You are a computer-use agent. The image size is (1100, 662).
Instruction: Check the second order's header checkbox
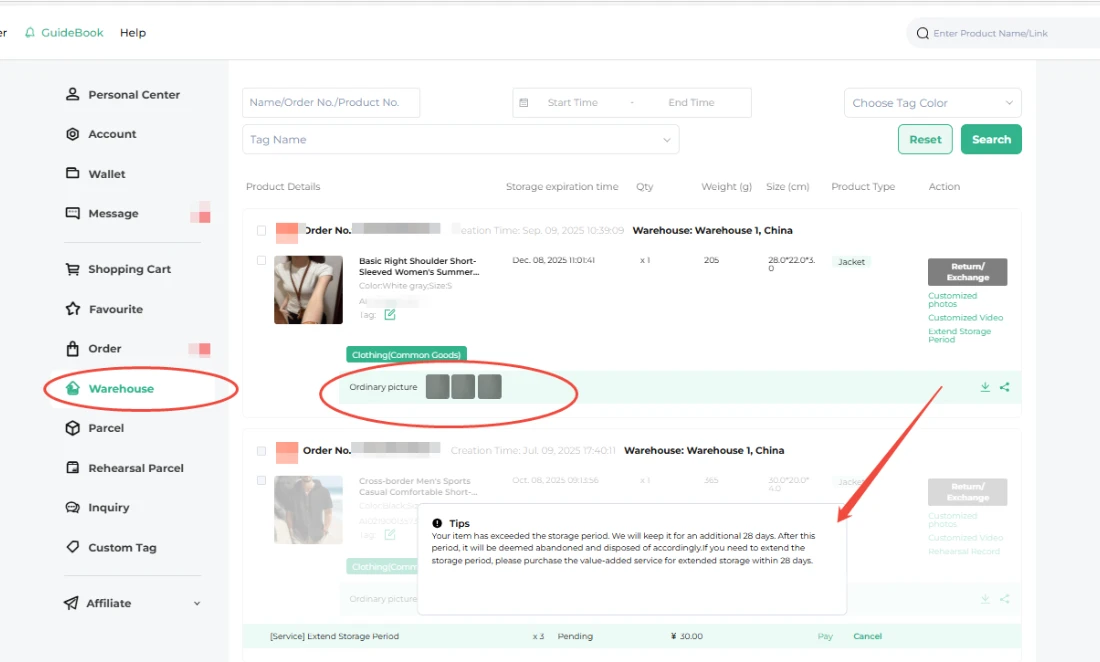(x=262, y=451)
